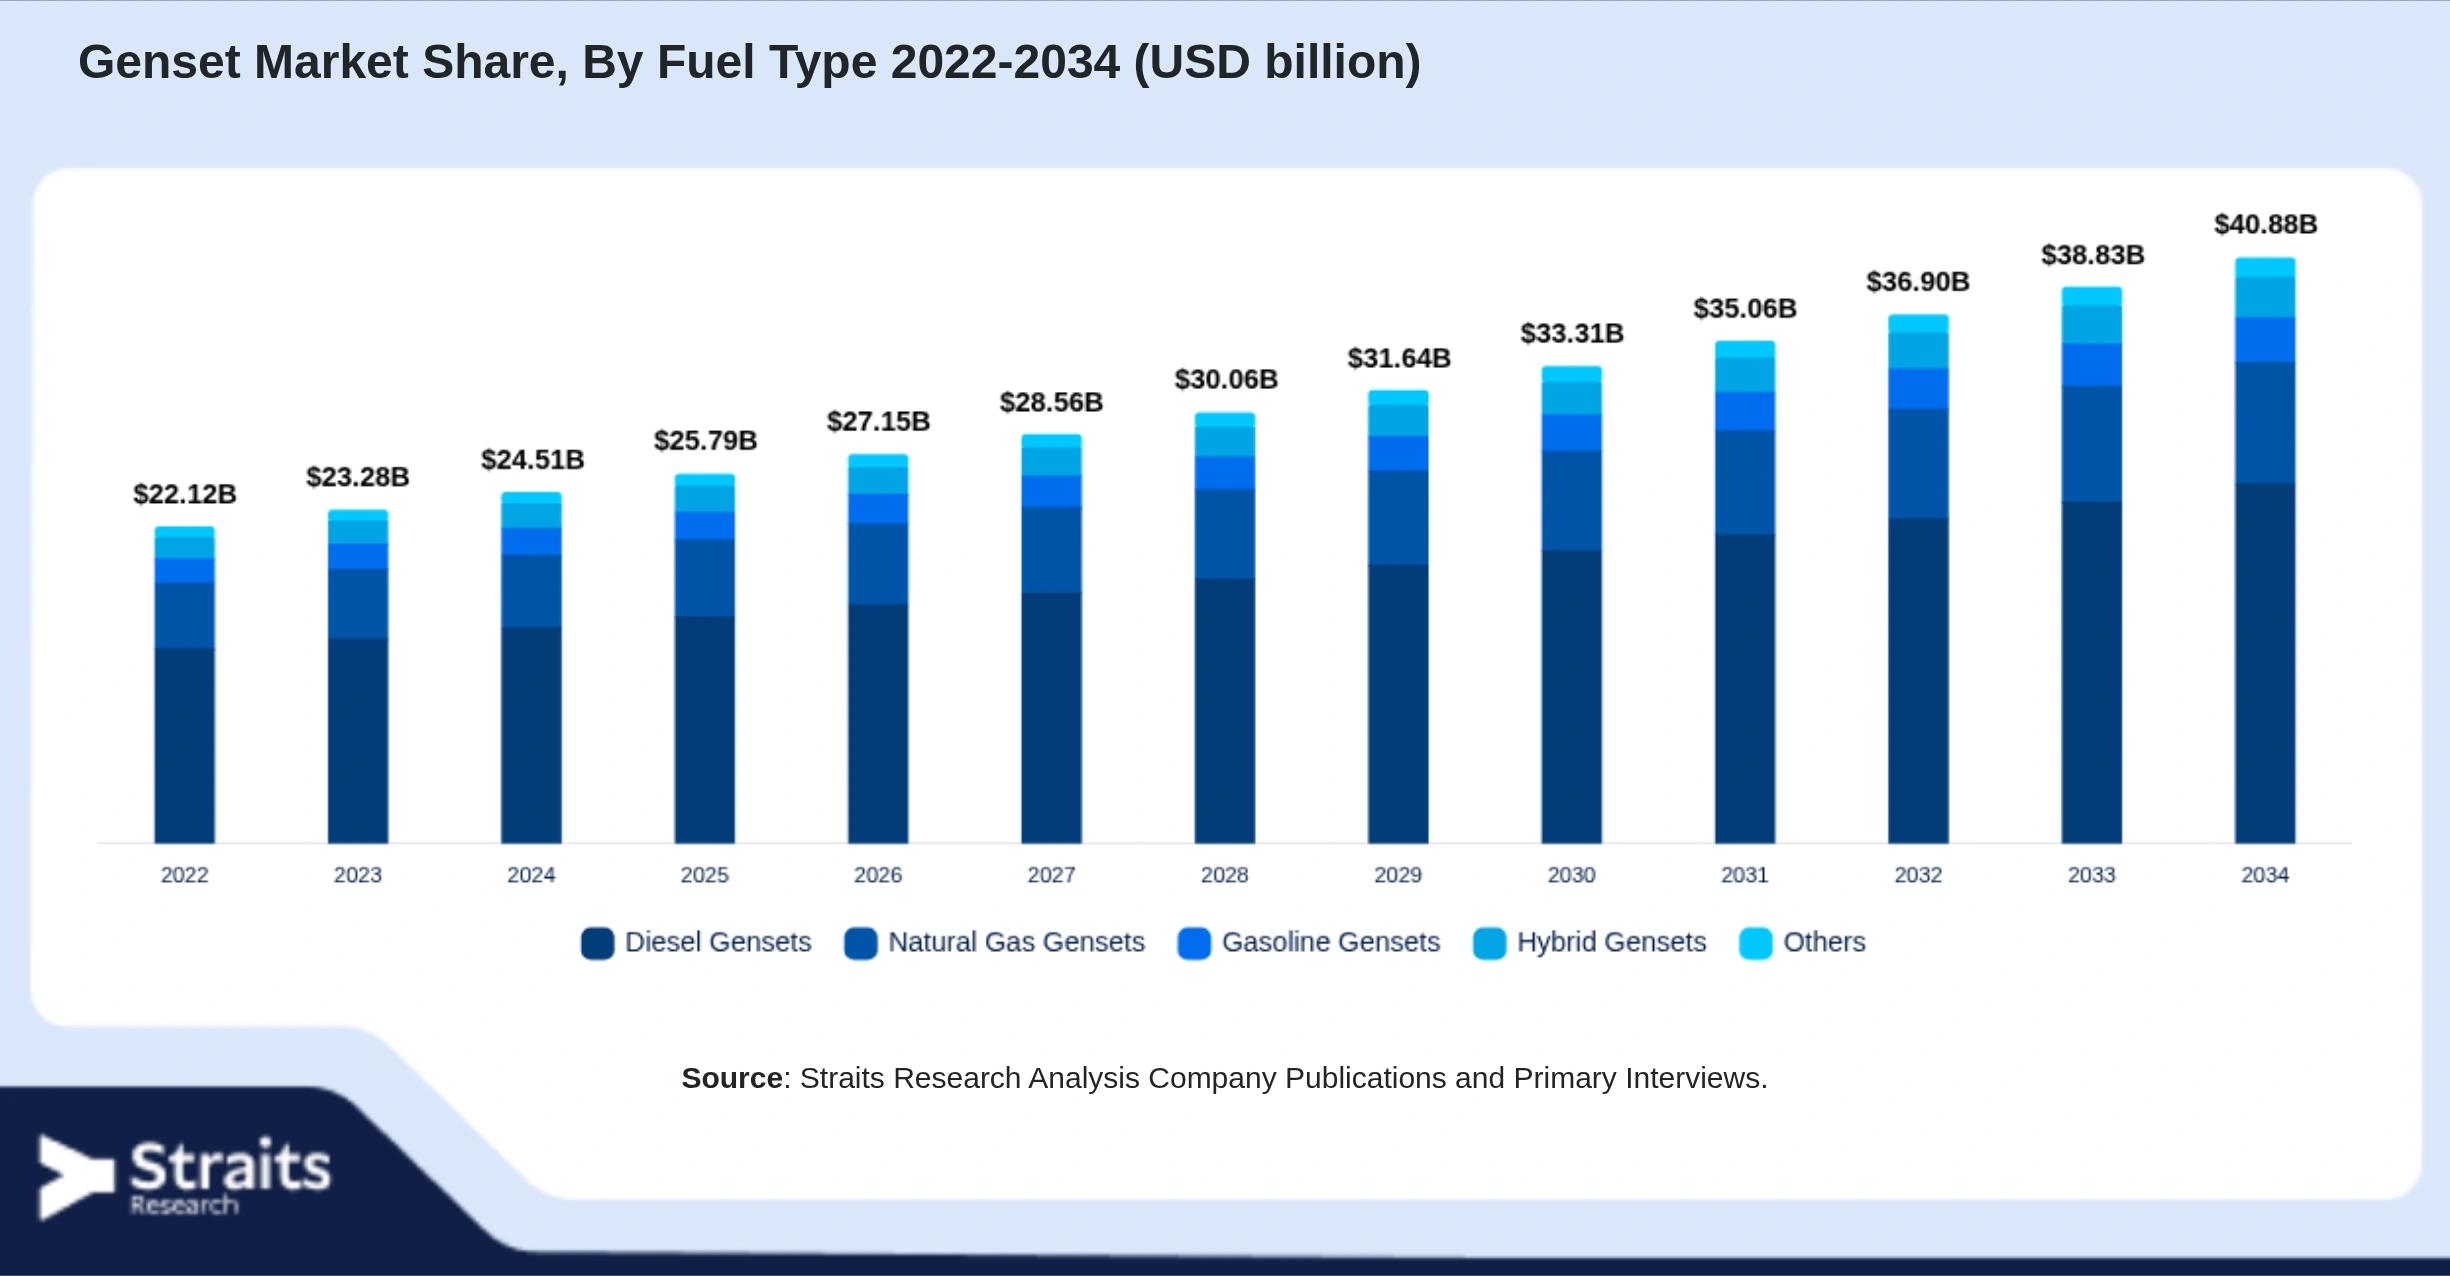Screen dimensions: 2450x1276
Task: Click the 2033 axis label
Action: pos(2092,875)
